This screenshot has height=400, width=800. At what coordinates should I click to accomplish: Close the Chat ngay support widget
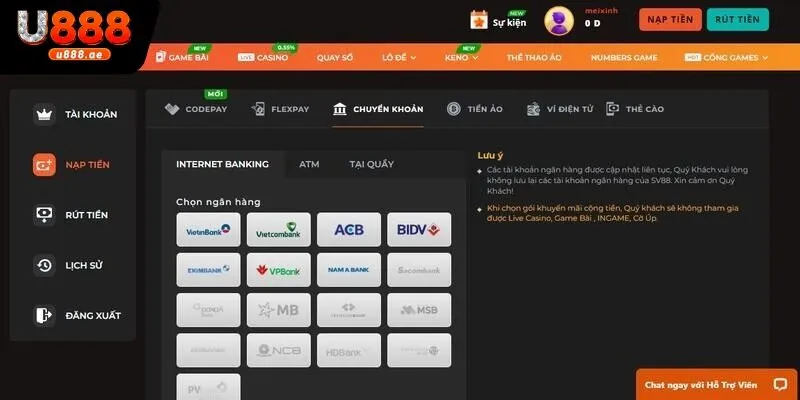[x=780, y=384]
